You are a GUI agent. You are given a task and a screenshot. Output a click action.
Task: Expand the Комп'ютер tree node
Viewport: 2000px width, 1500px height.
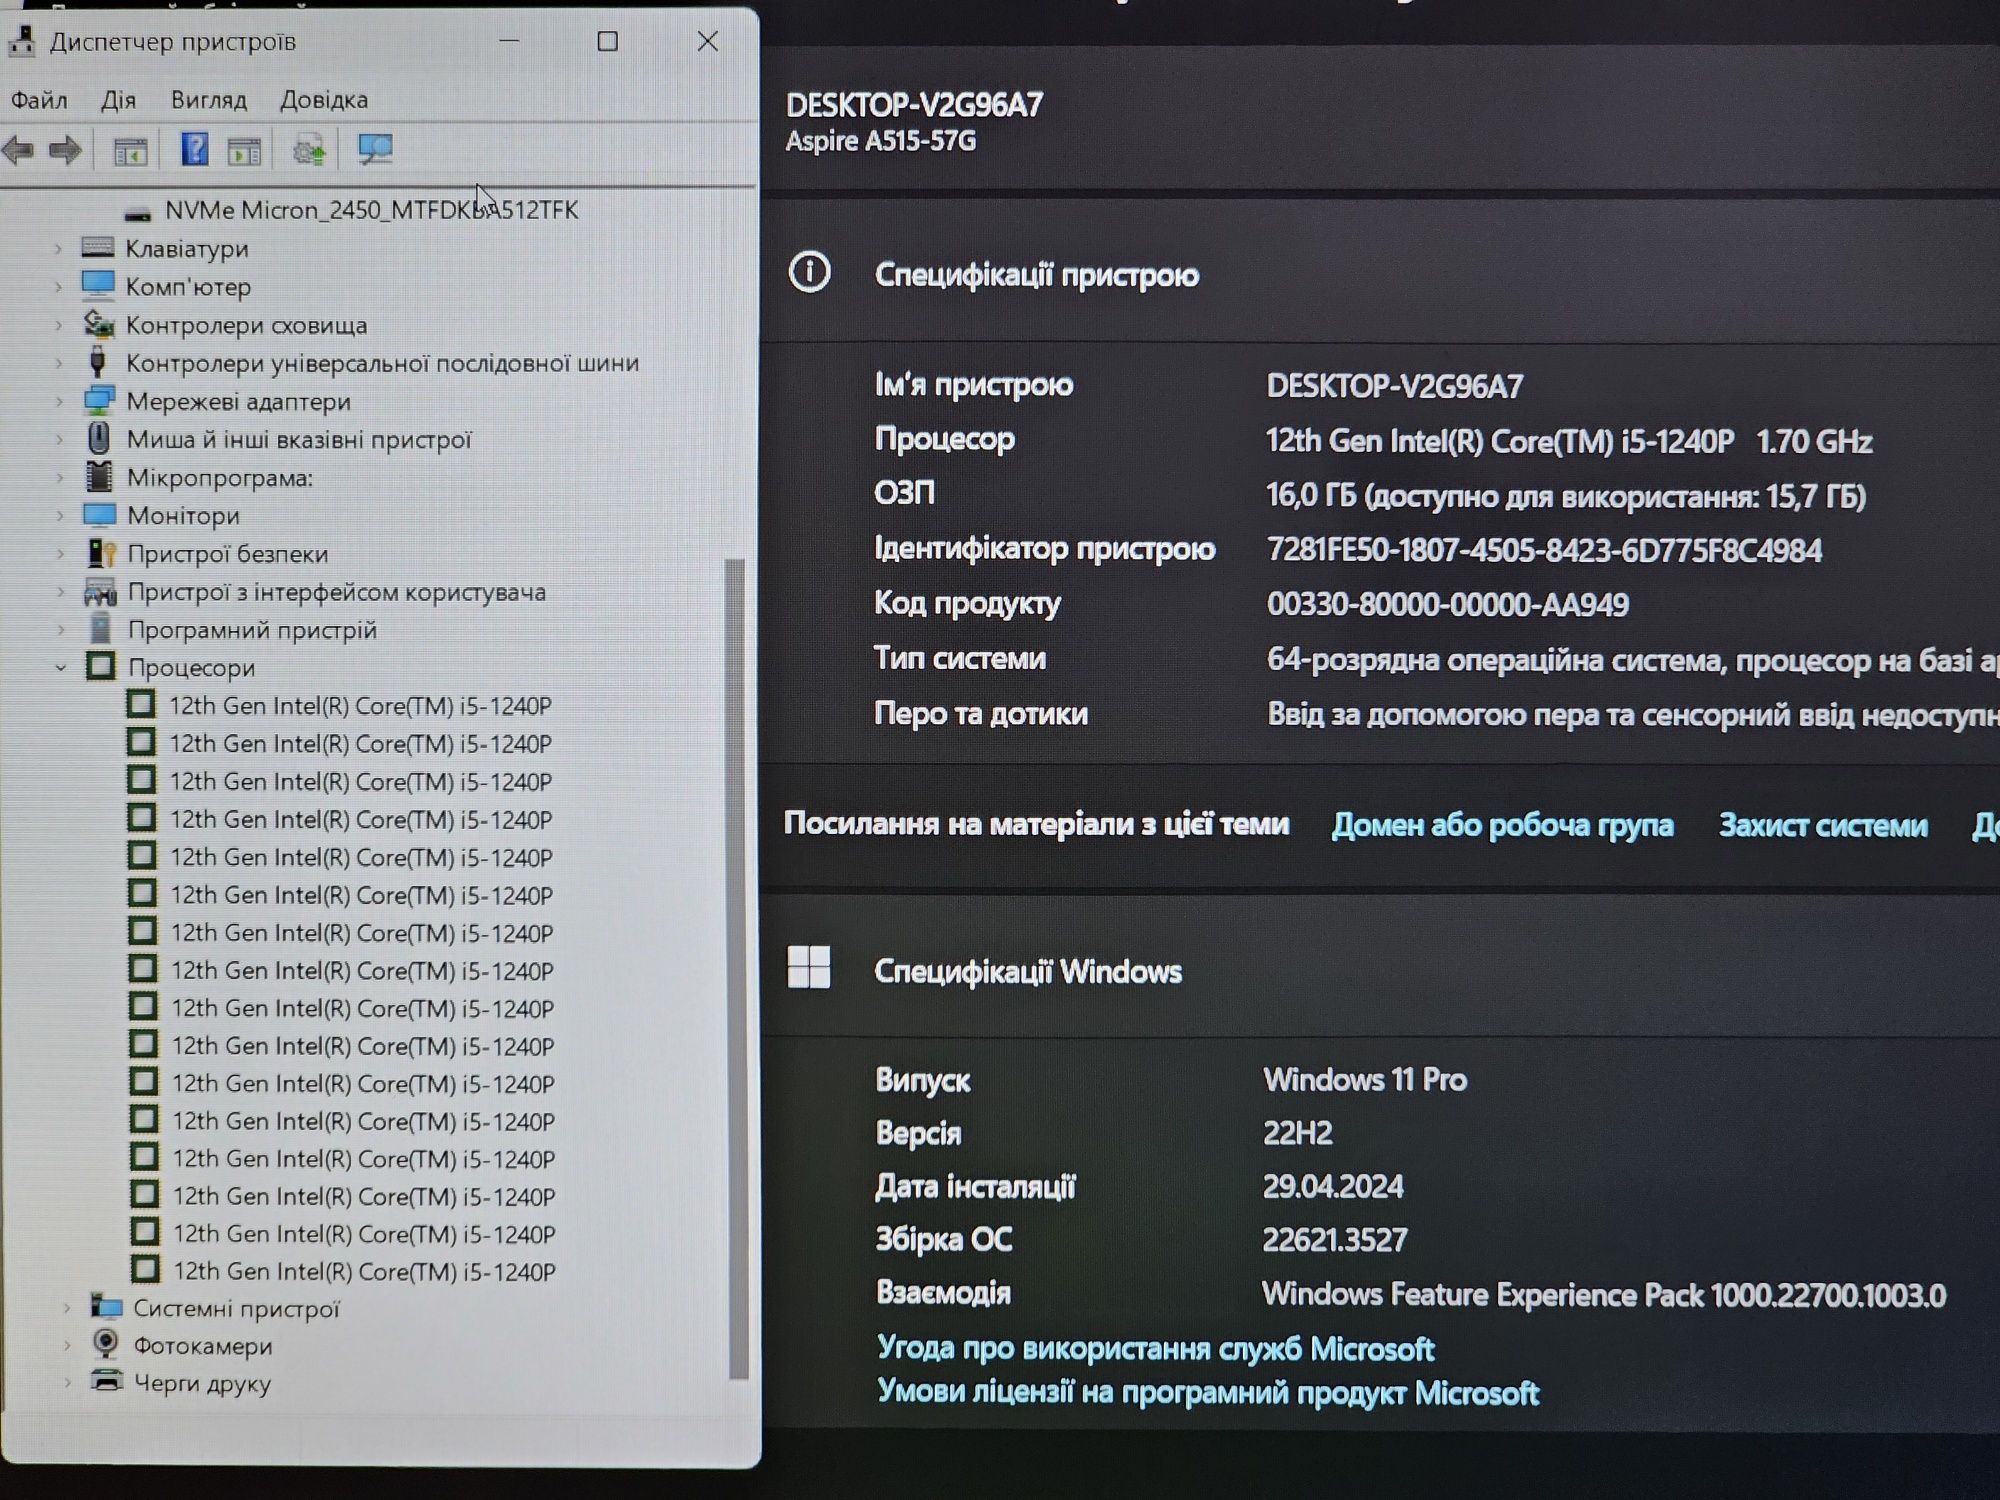(x=58, y=286)
